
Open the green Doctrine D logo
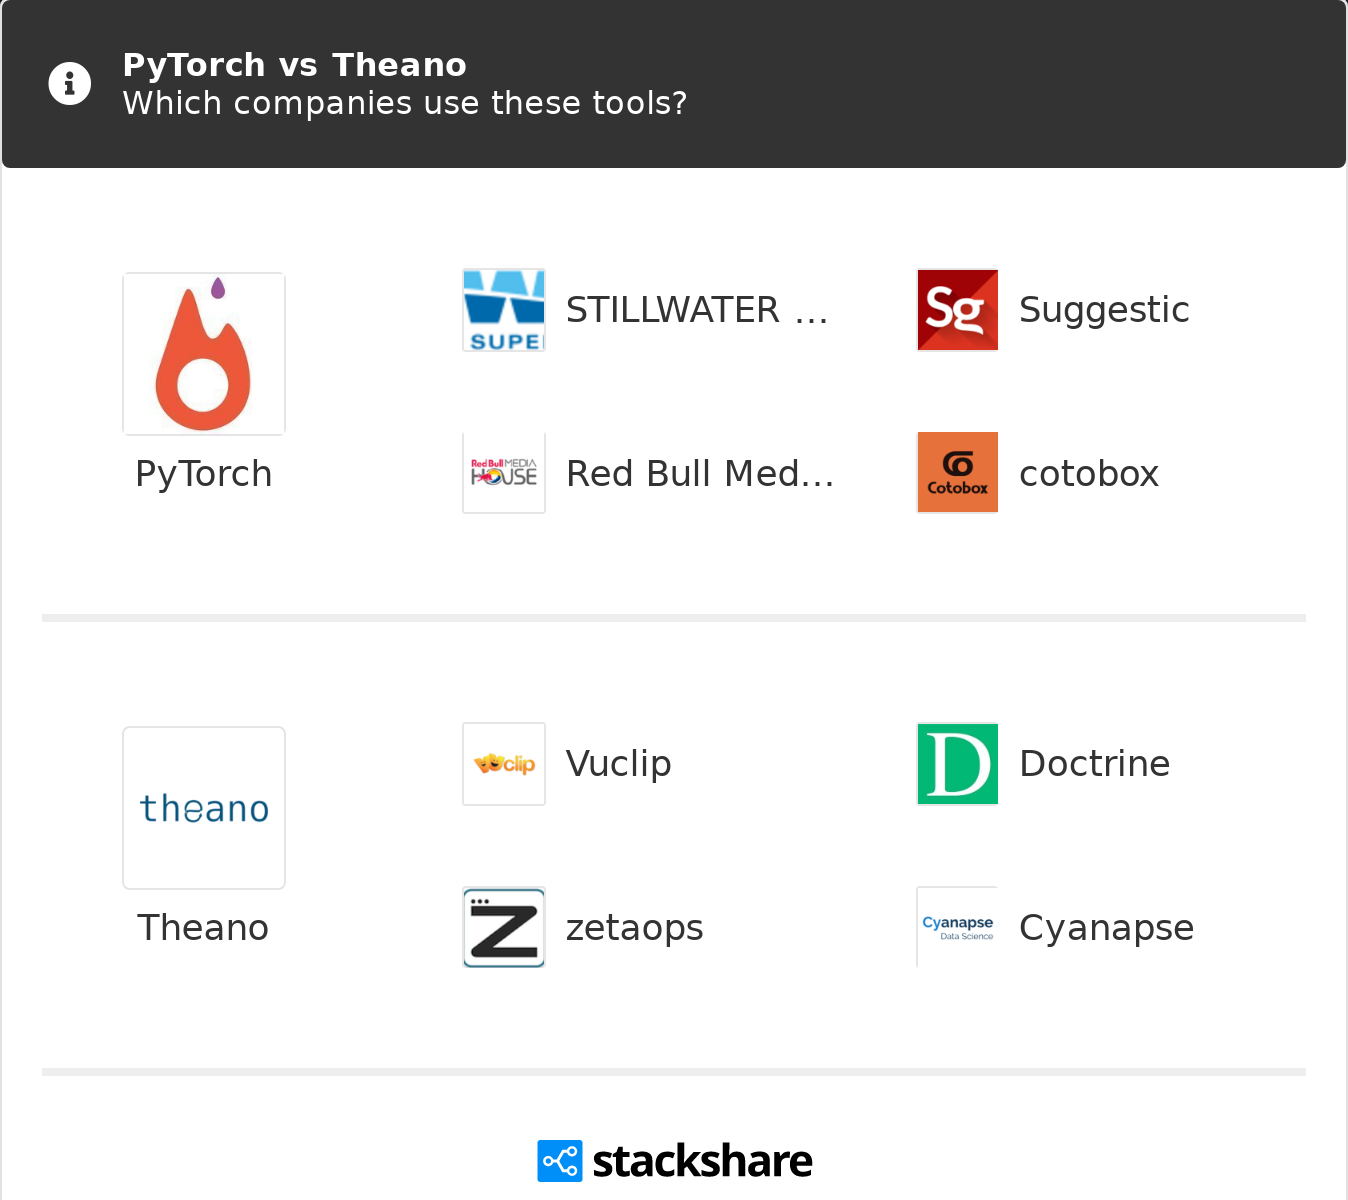pos(958,764)
